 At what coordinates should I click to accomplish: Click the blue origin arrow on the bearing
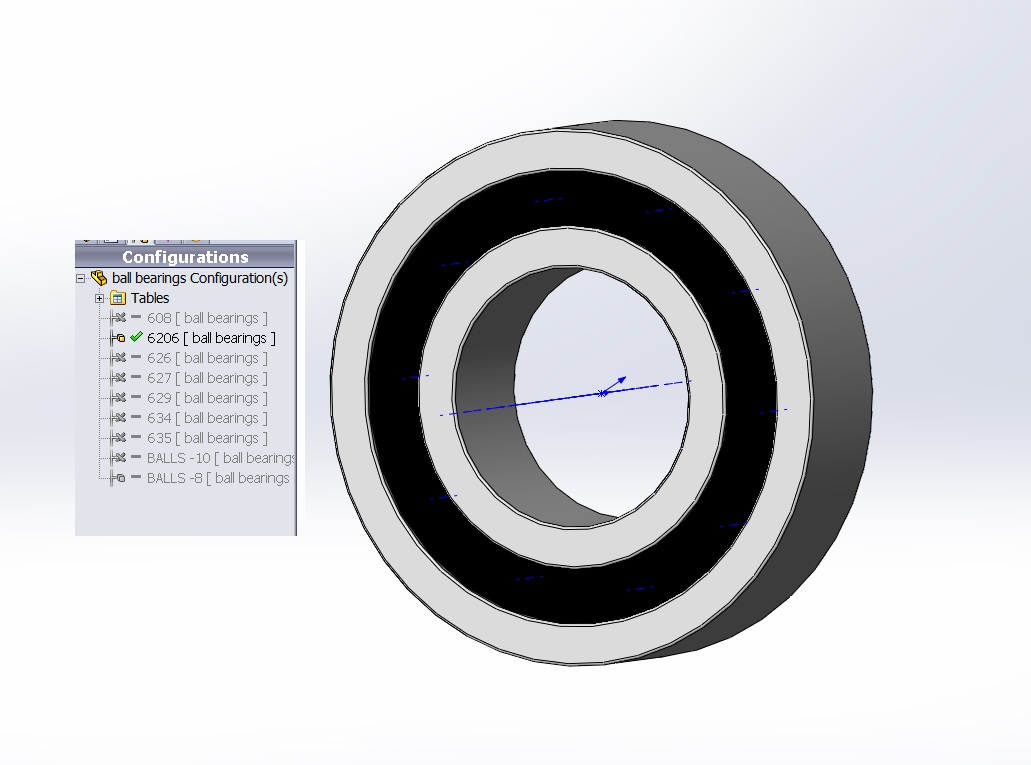pos(614,385)
